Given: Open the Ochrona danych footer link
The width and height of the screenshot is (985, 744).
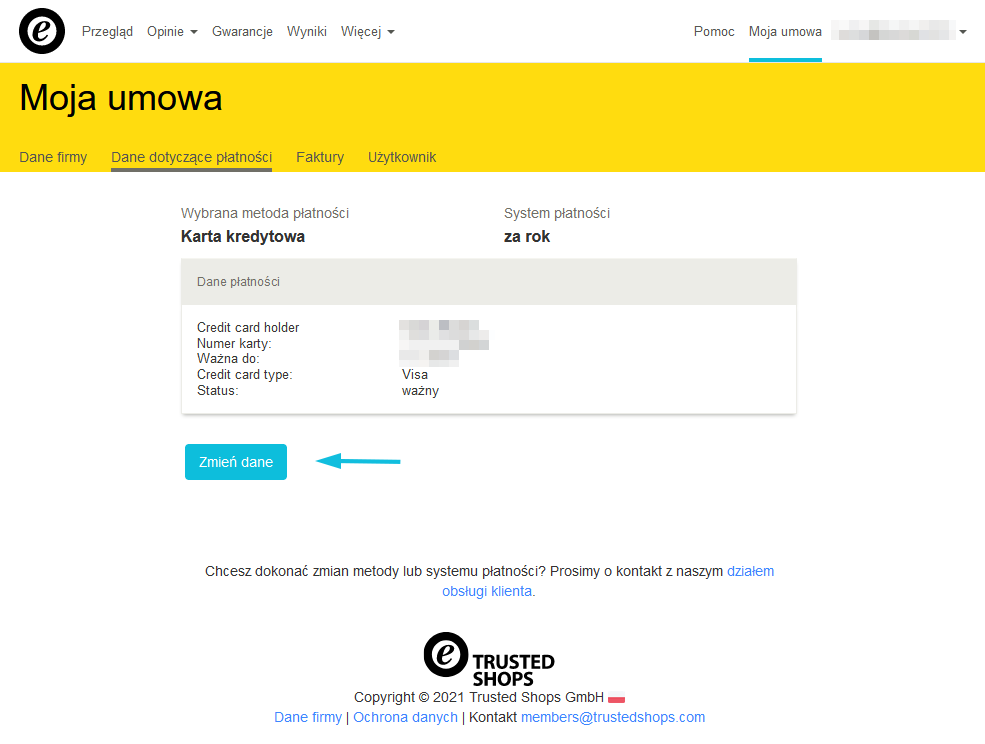Looking at the screenshot, I should (x=405, y=717).
